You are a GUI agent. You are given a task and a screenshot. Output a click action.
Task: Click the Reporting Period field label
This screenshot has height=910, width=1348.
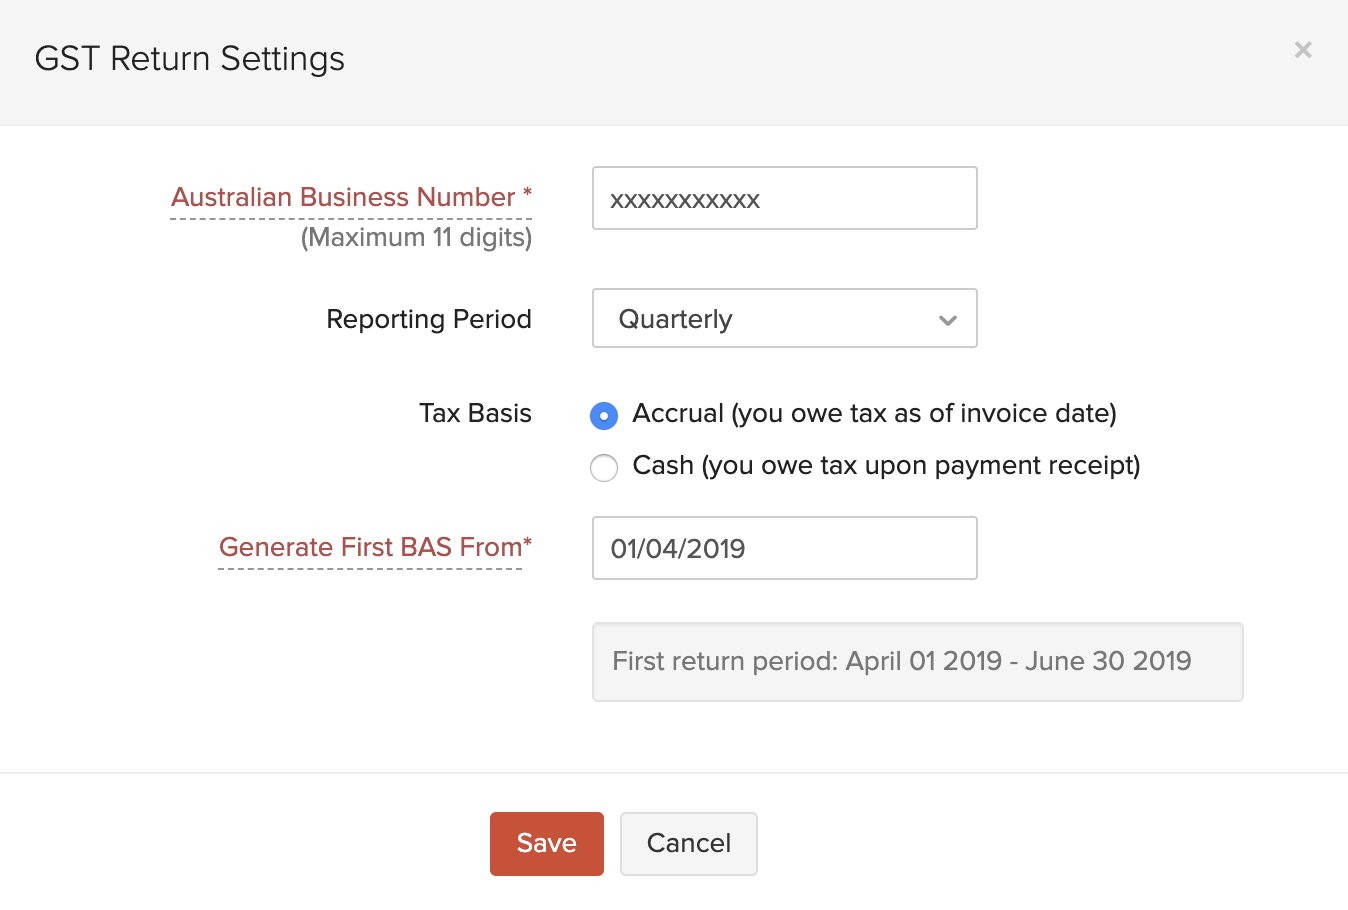[428, 318]
